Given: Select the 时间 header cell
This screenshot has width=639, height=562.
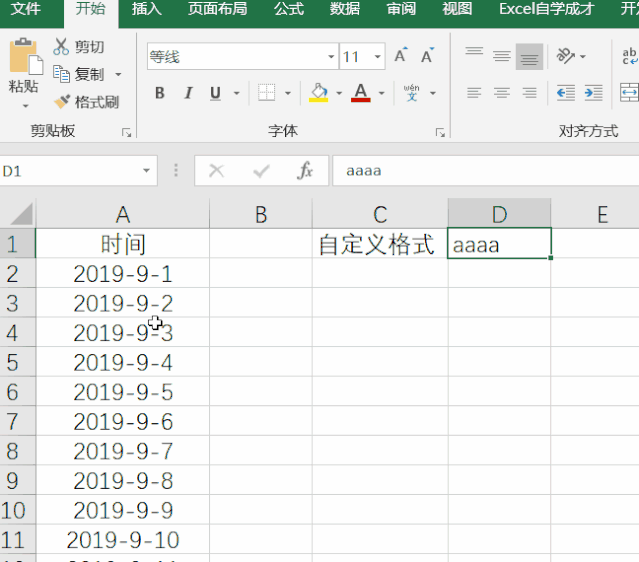Looking at the screenshot, I should tap(123, 244).
